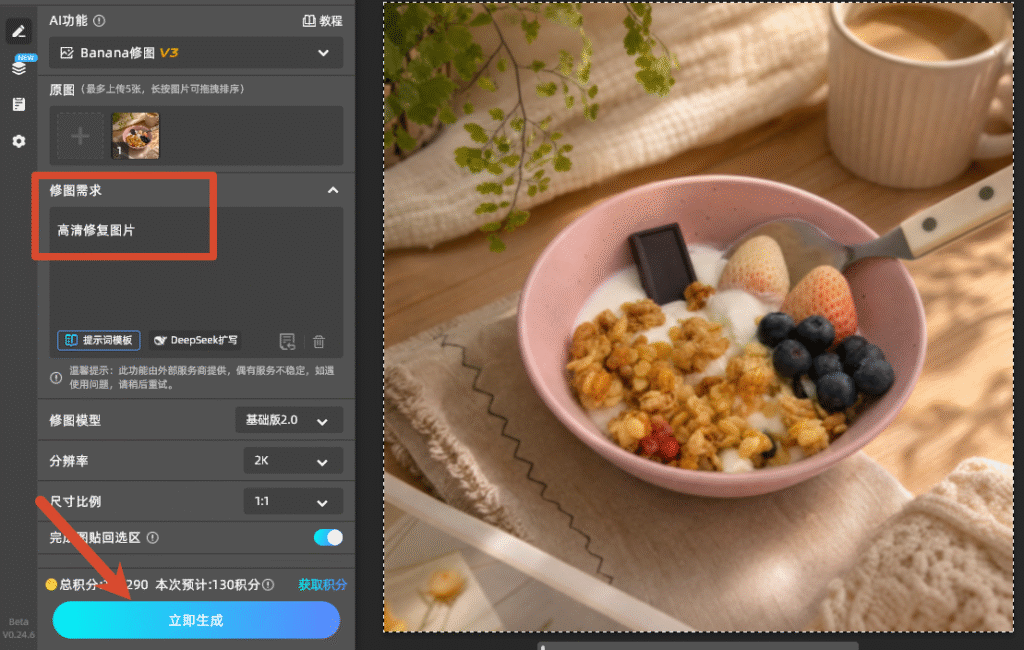1024x650 pixels.
Task: Click the trash icon to clear prompt
Action: click(x=319, y=341)
